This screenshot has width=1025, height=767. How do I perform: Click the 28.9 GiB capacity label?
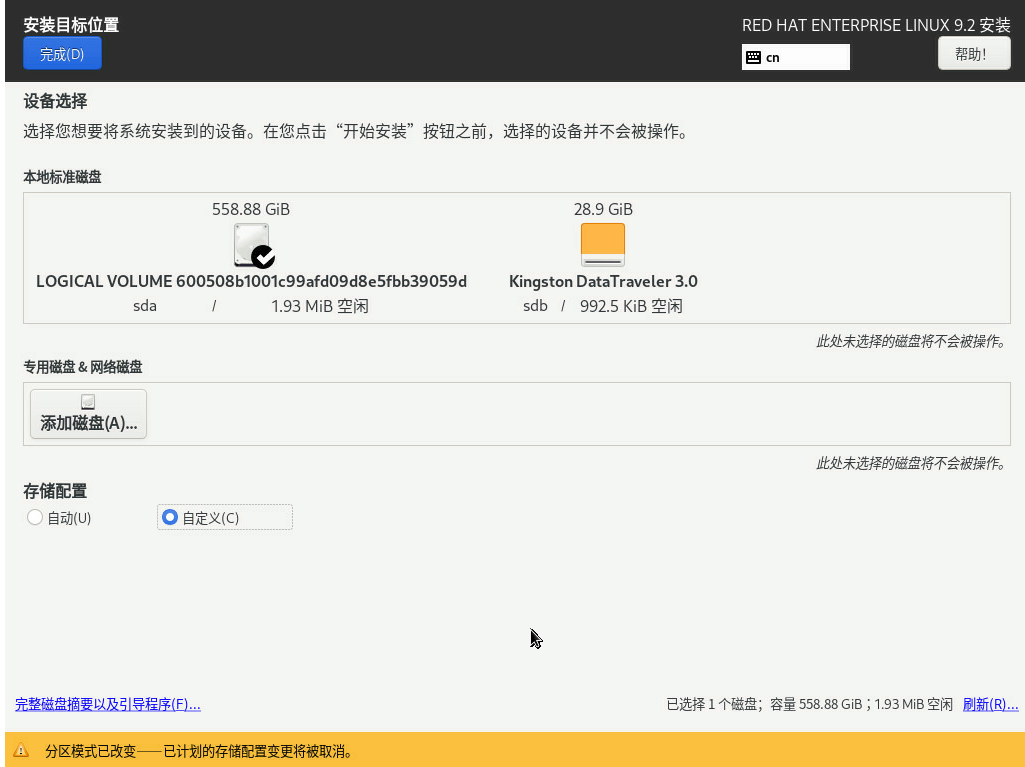603,209
